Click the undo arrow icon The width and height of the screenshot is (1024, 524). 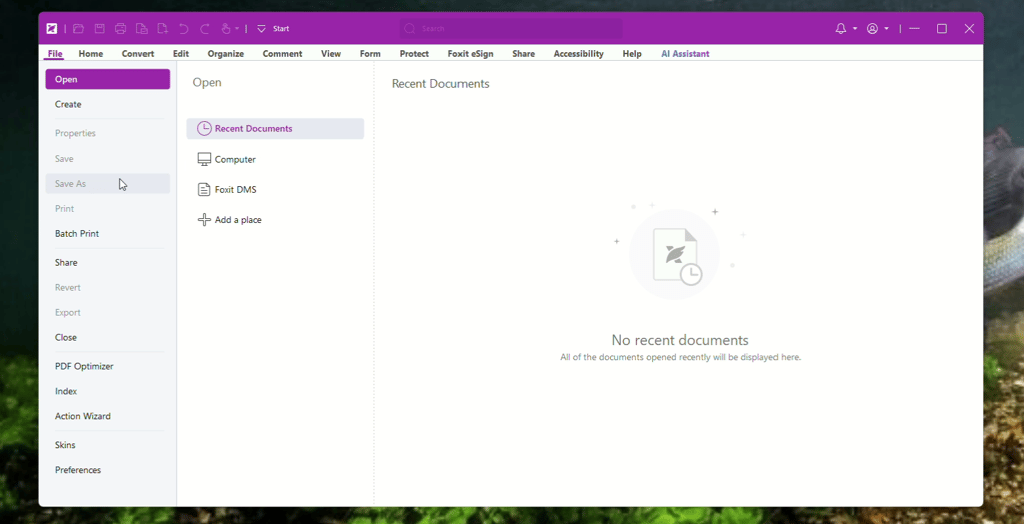click(x=184, y=29)
